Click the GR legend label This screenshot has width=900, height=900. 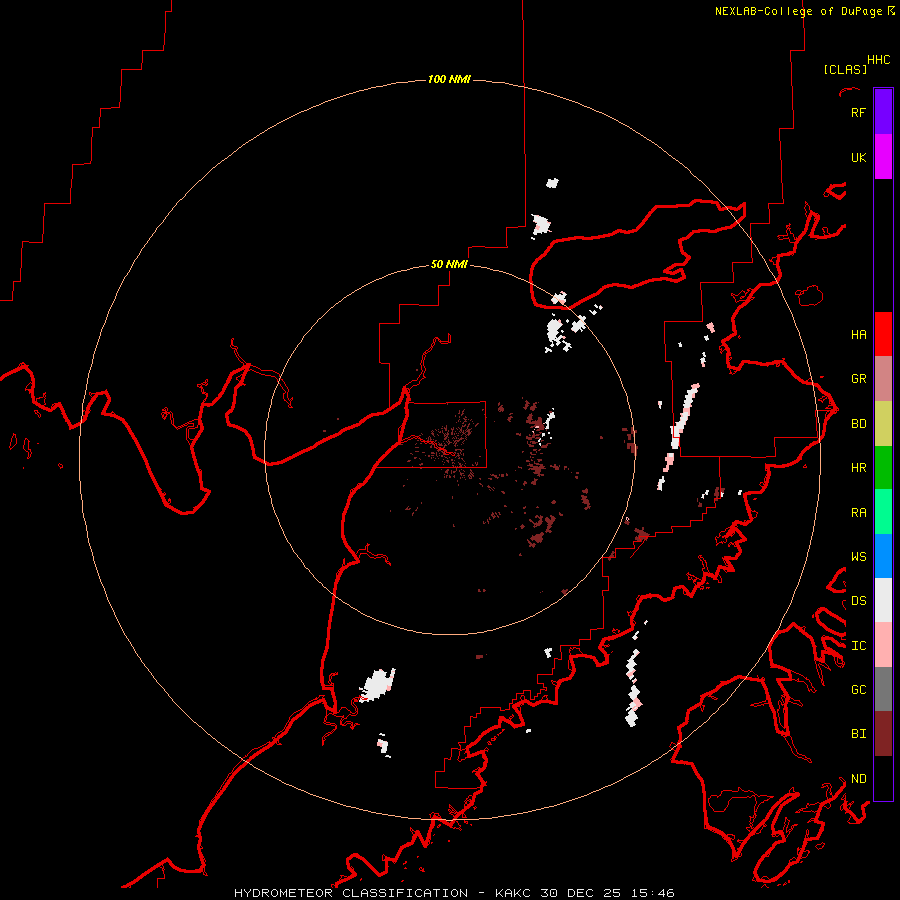pos(858,379)
